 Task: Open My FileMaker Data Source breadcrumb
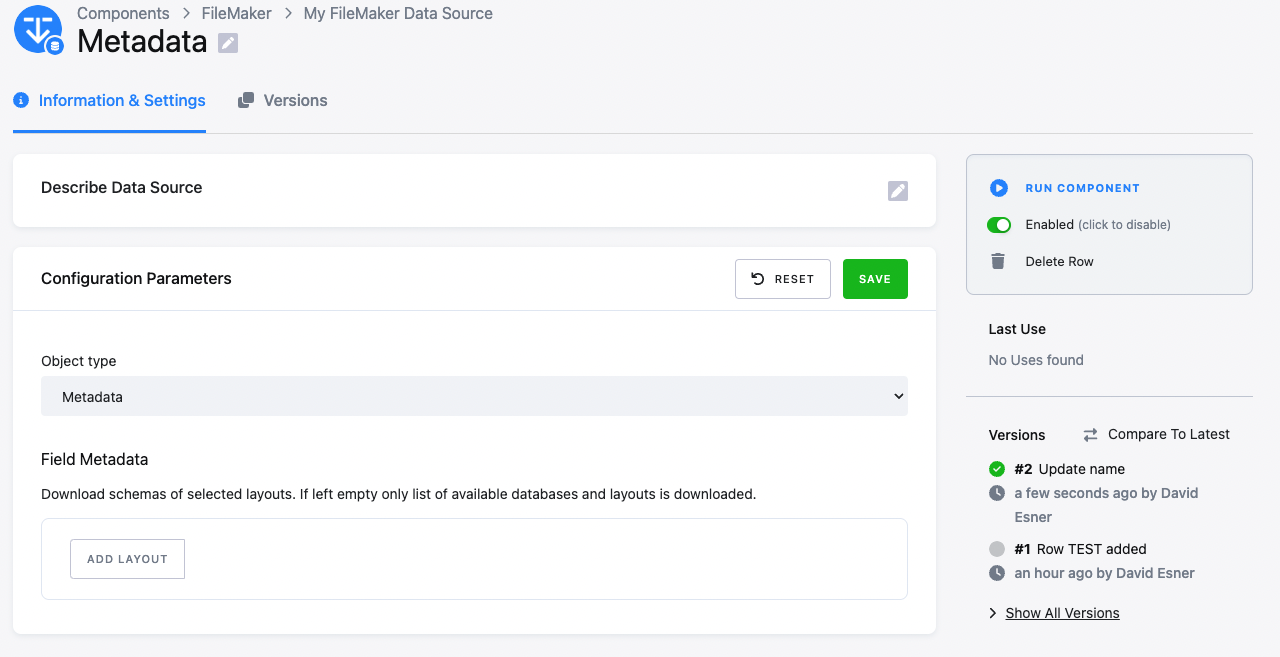(x=398, y=13)
